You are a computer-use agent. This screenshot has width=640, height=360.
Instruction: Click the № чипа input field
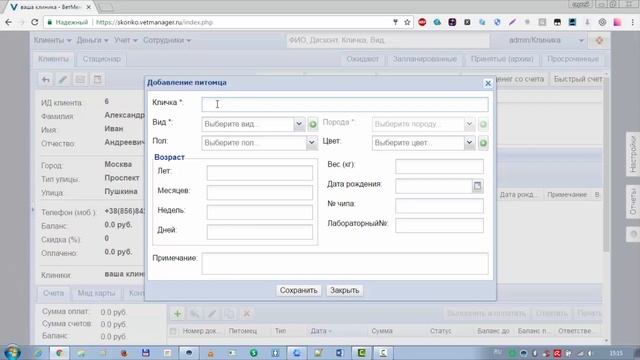[x=439, y=206]
